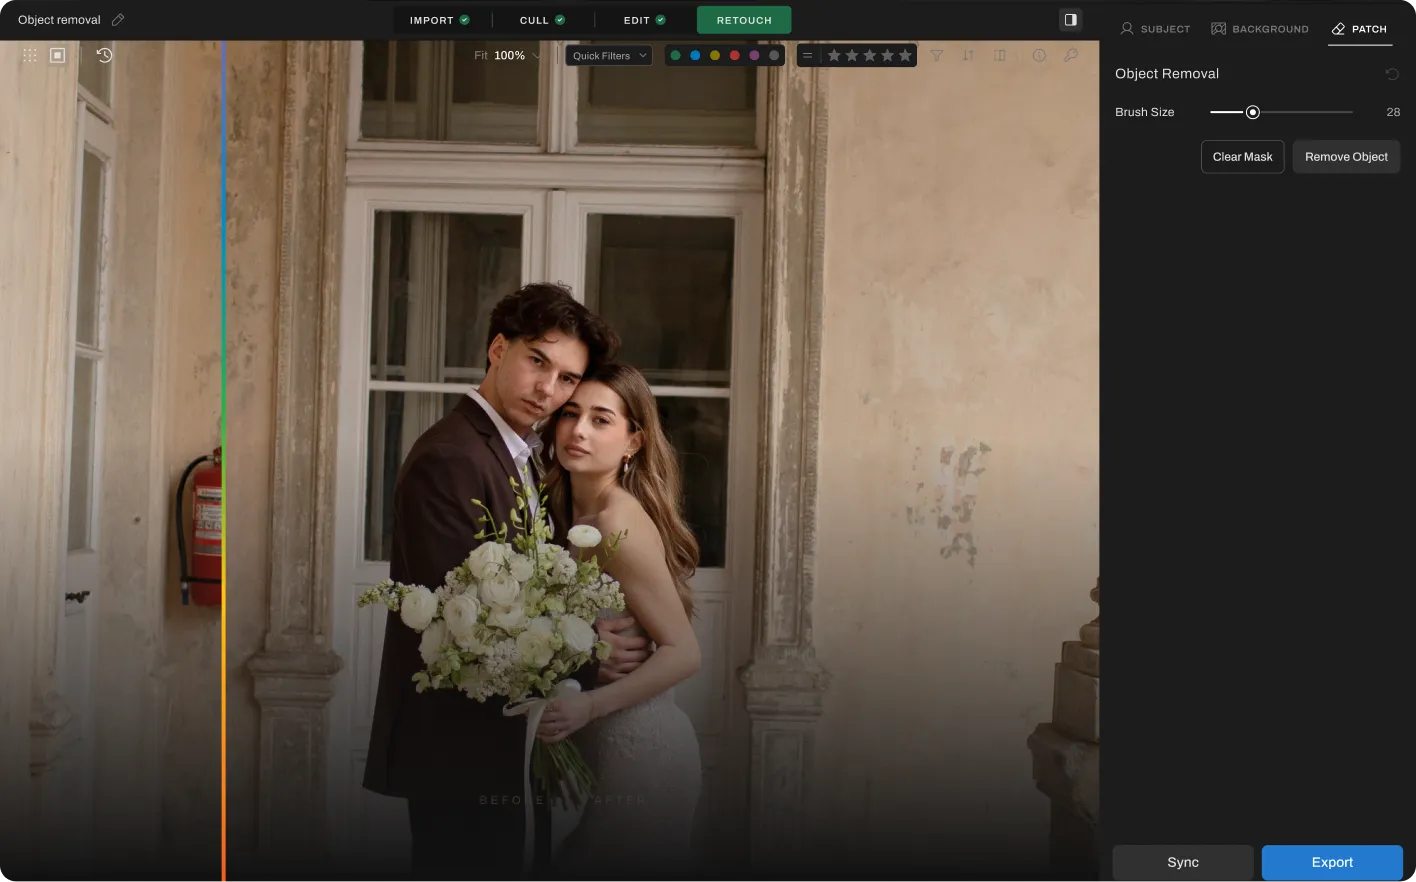The width and height of the screenshot is (1416, 882).
Task: Open the rating comparison equals selector
Action: pyautogui.click(x=808, y=56)
